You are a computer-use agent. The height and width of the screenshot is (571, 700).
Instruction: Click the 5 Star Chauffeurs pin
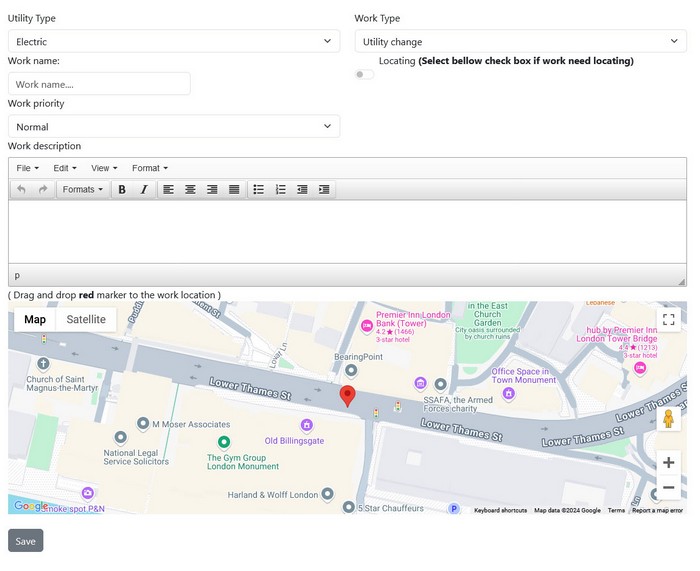(349, 507)
